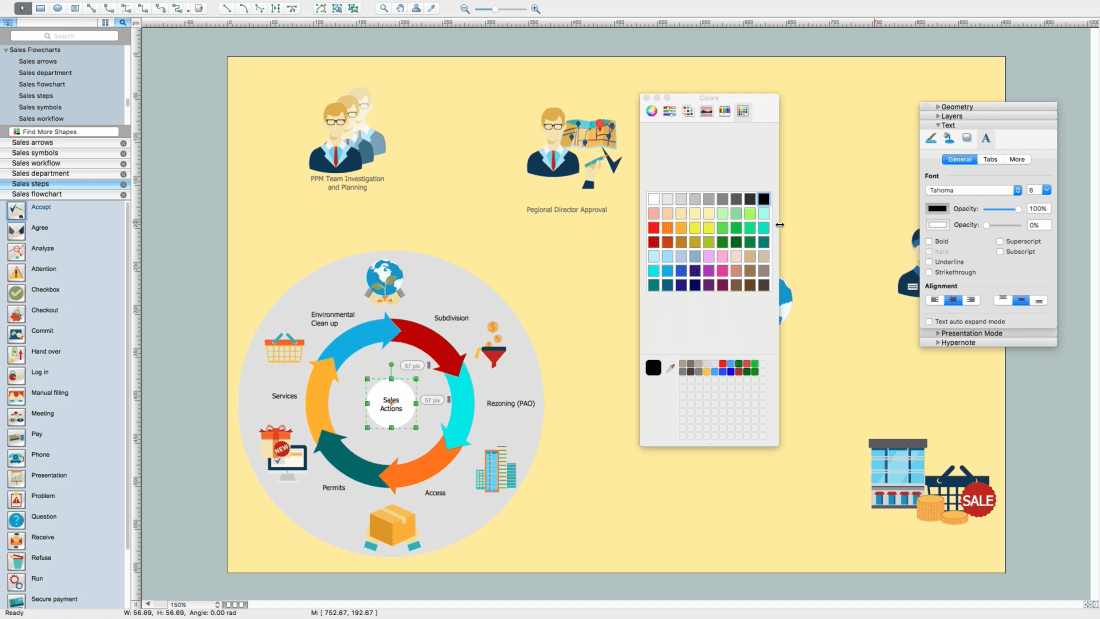The height and width of the screenshot is (619, 1100).
Task: Click the black text color well
Action: click(937, 208)
